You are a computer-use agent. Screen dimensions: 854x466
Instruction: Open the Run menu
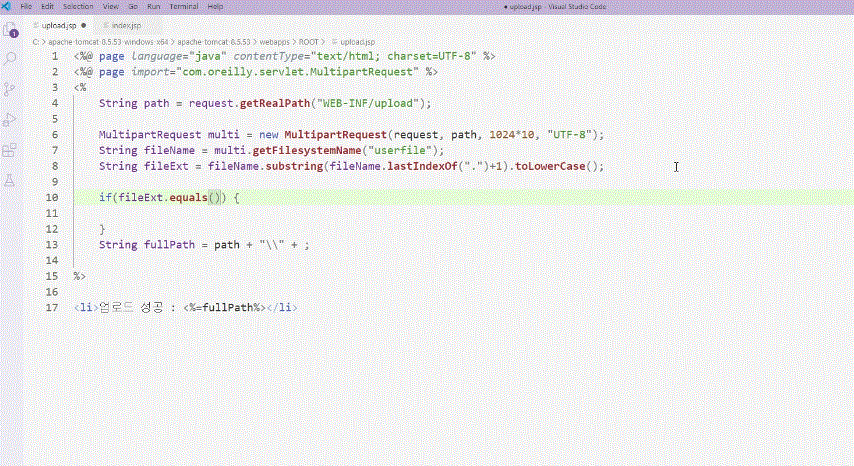coord(154,7)
